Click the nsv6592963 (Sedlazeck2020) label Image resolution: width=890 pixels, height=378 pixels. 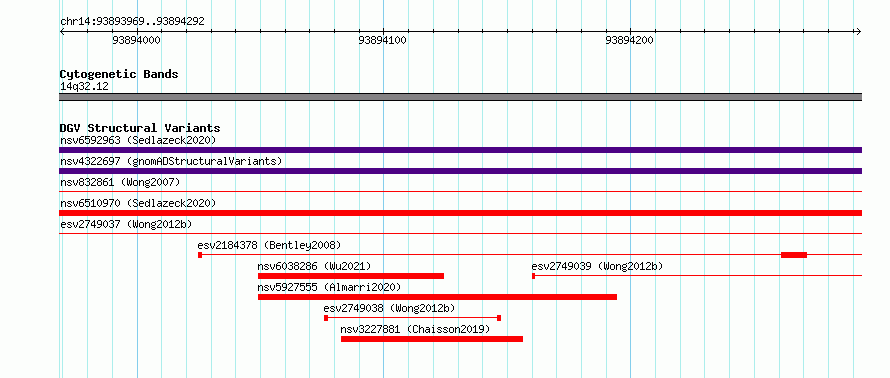click(138, 140)
